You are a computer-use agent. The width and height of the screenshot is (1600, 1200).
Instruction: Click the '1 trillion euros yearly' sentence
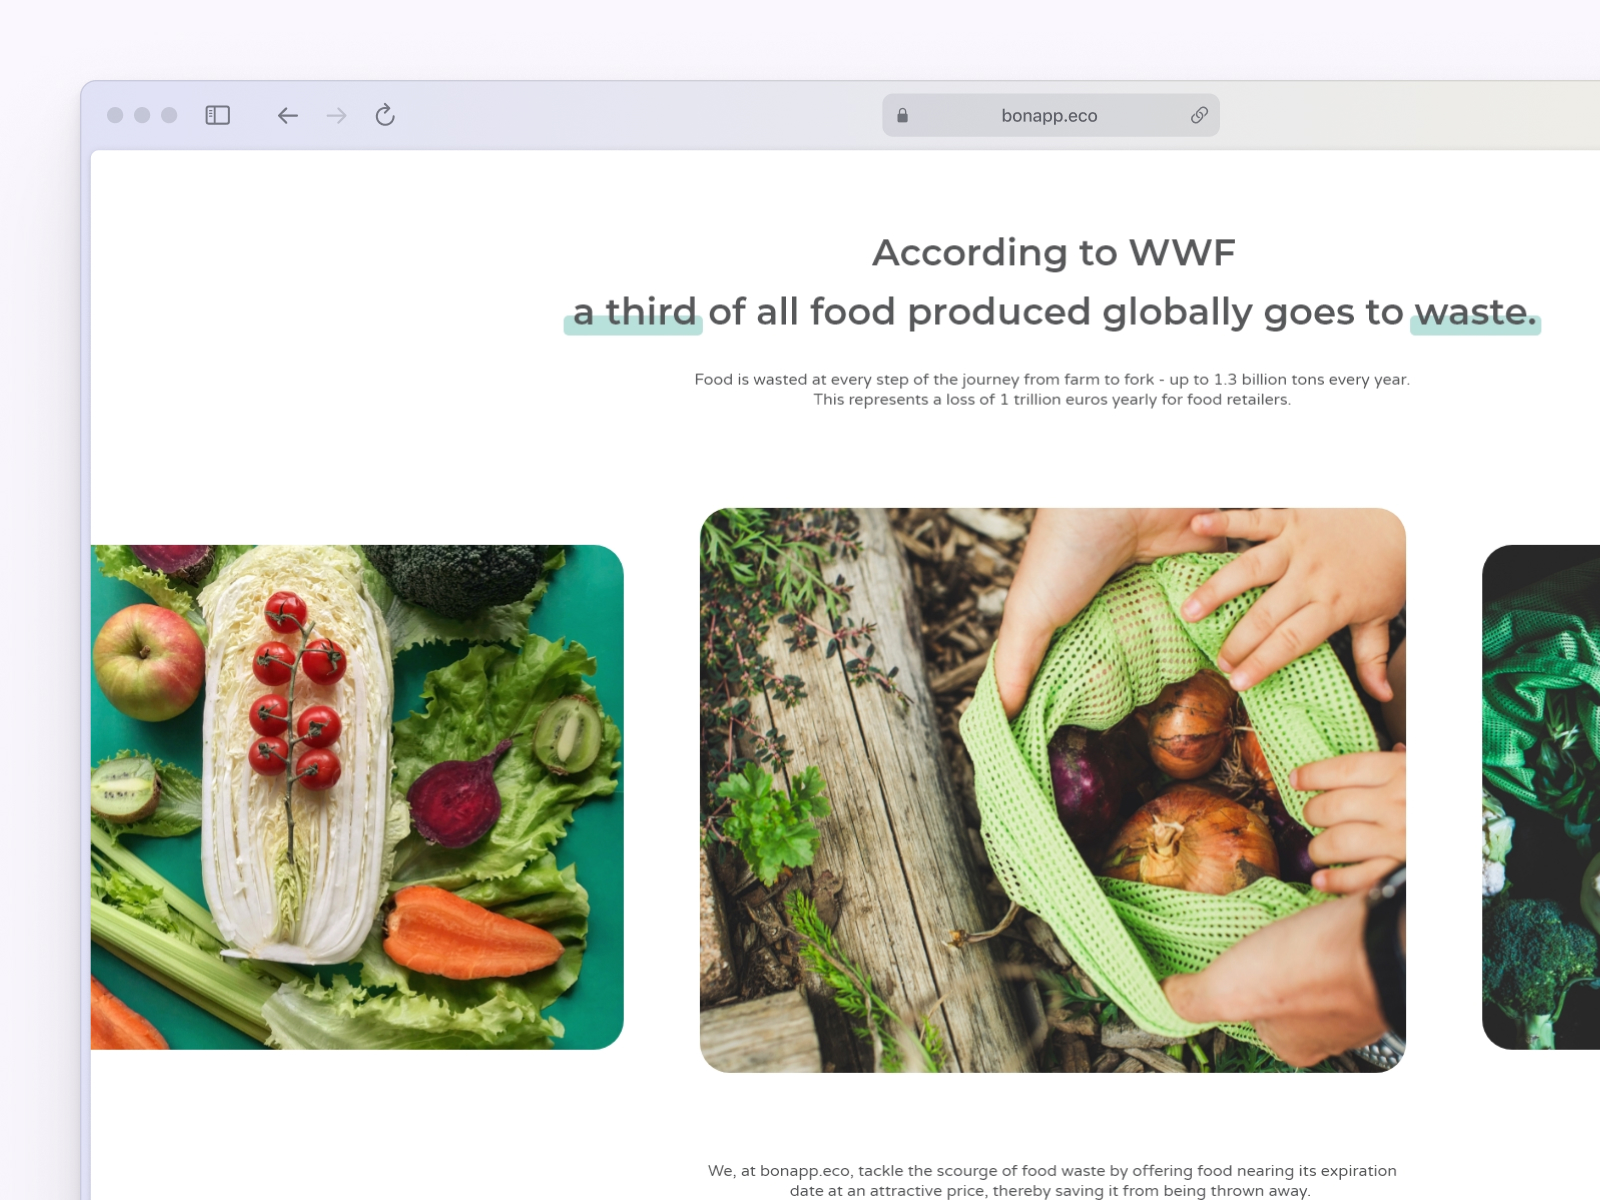[1052, 399]
